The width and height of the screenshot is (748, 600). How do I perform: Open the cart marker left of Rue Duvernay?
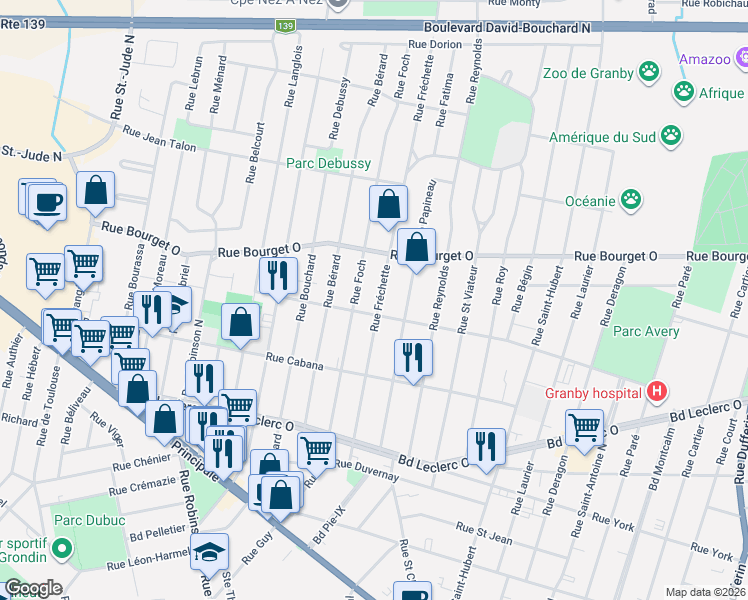pos(316,453)
